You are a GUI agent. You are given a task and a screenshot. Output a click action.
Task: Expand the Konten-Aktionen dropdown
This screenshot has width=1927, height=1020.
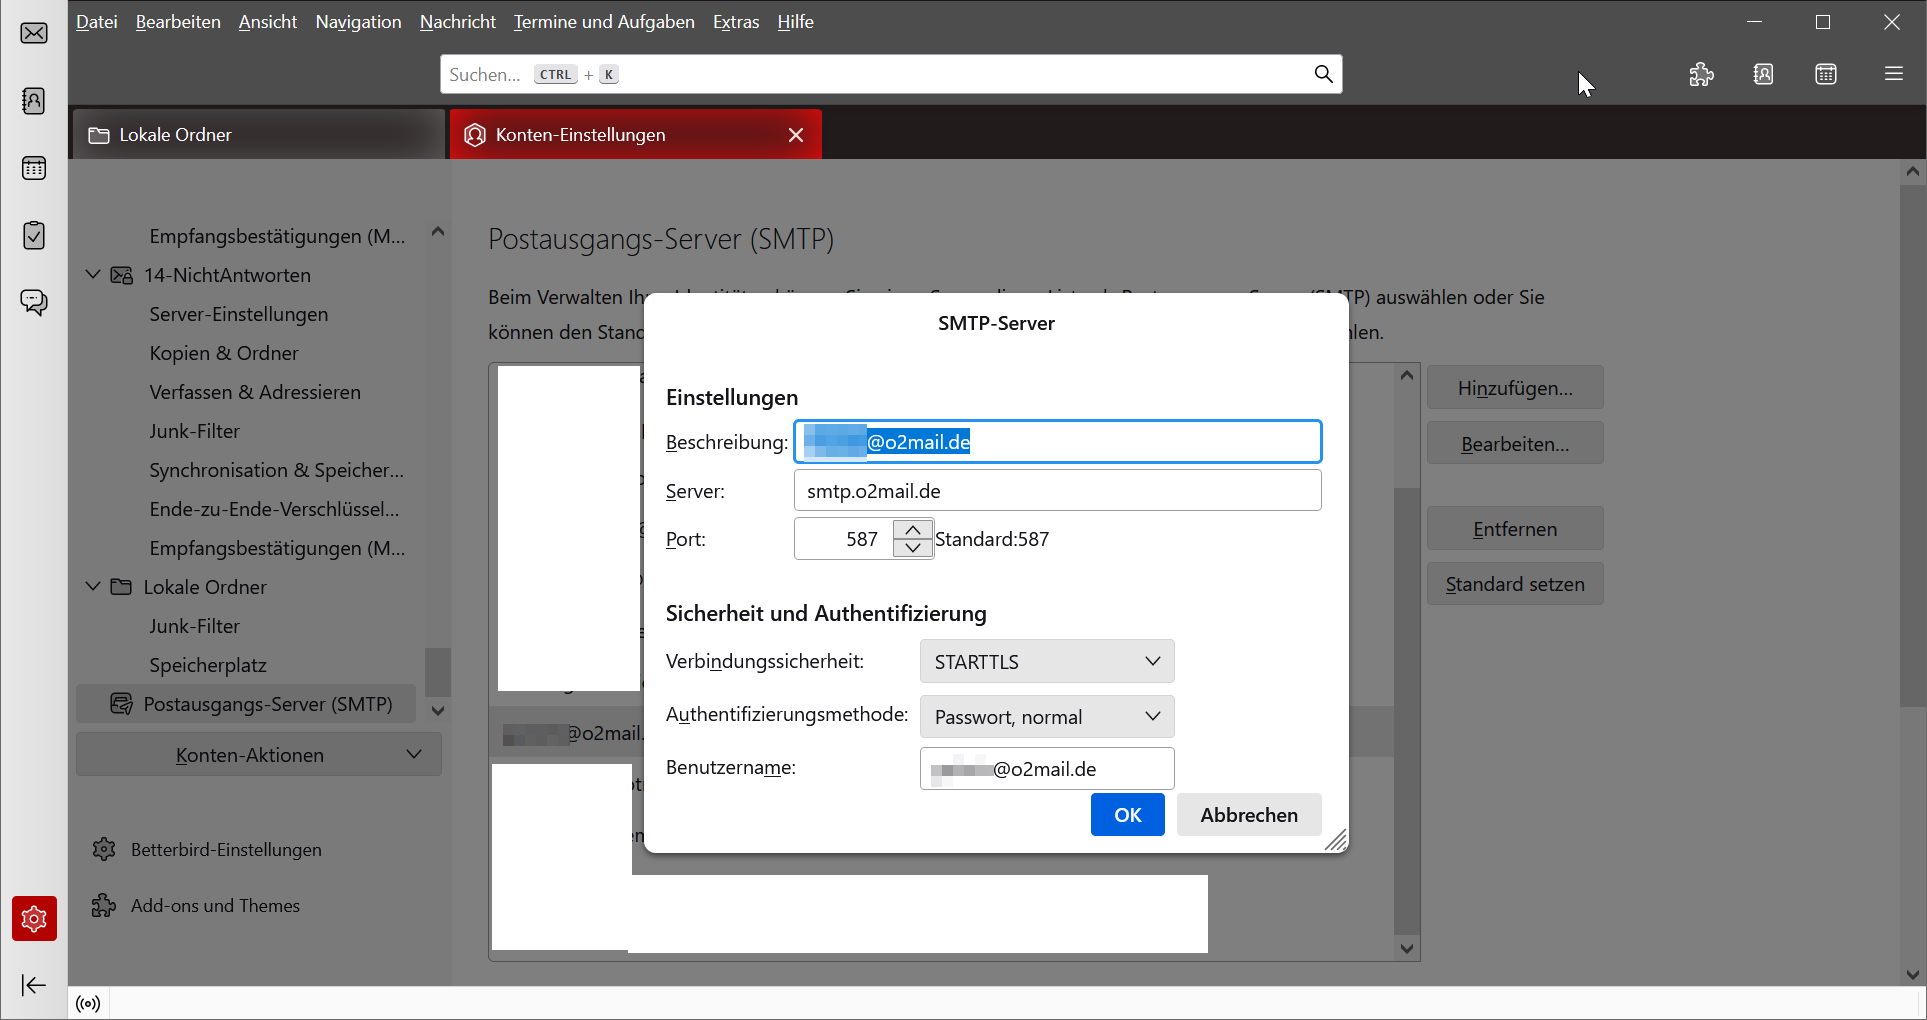[259, 755]
